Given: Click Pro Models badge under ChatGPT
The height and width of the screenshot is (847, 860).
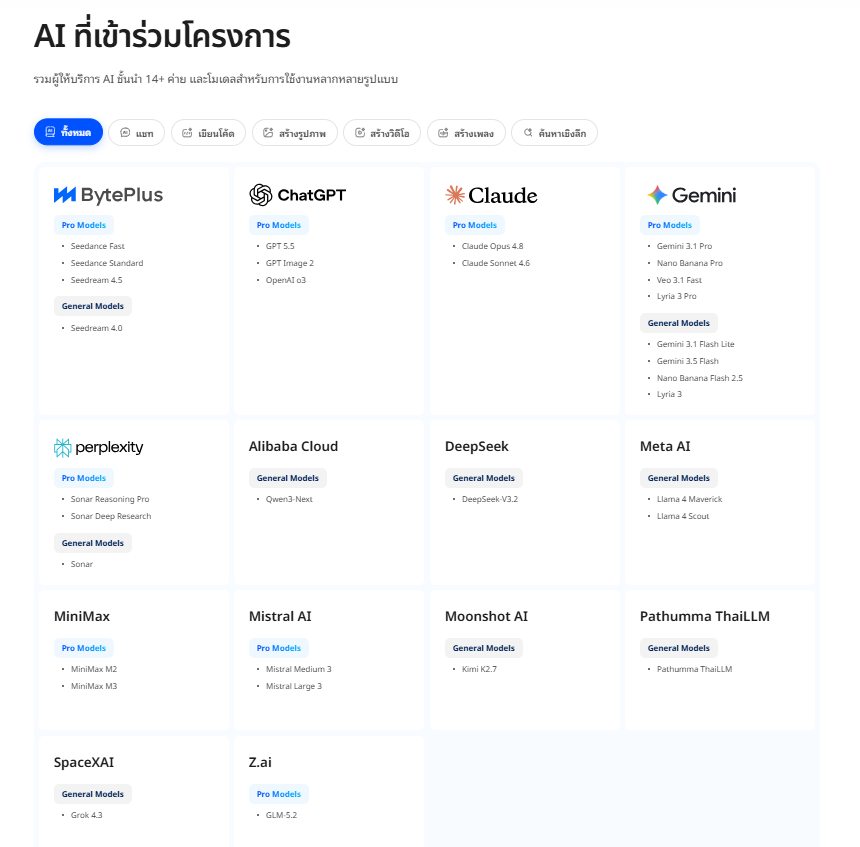Looking at the screenshot, I should point(279,225).
